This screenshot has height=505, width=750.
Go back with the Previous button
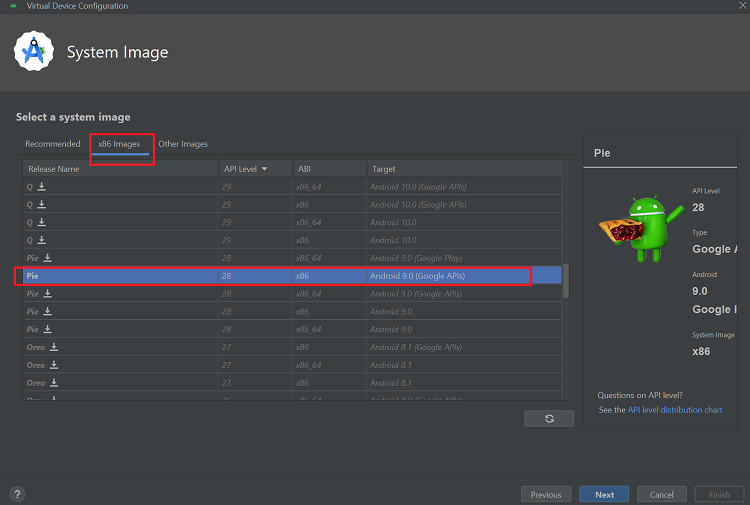point(546,494)
